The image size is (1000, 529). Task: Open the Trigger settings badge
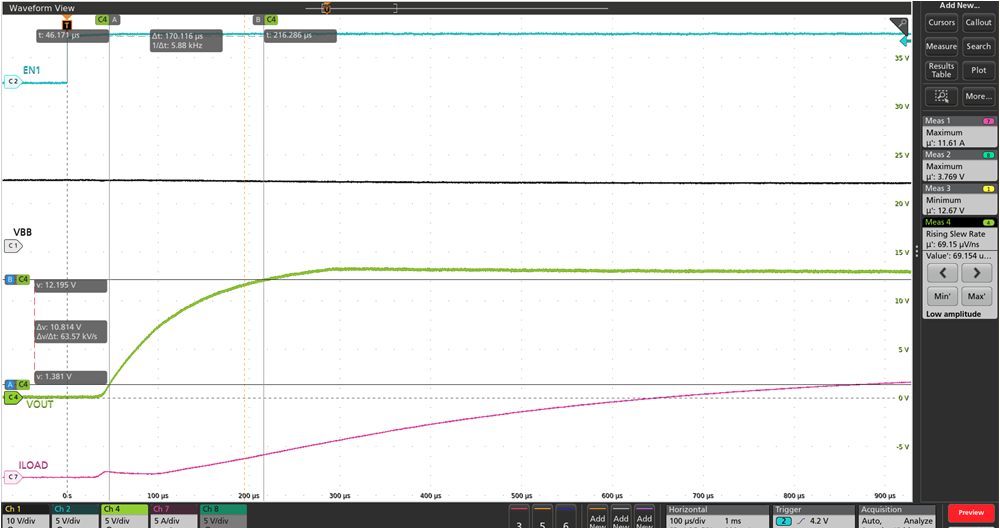(813, 517)
